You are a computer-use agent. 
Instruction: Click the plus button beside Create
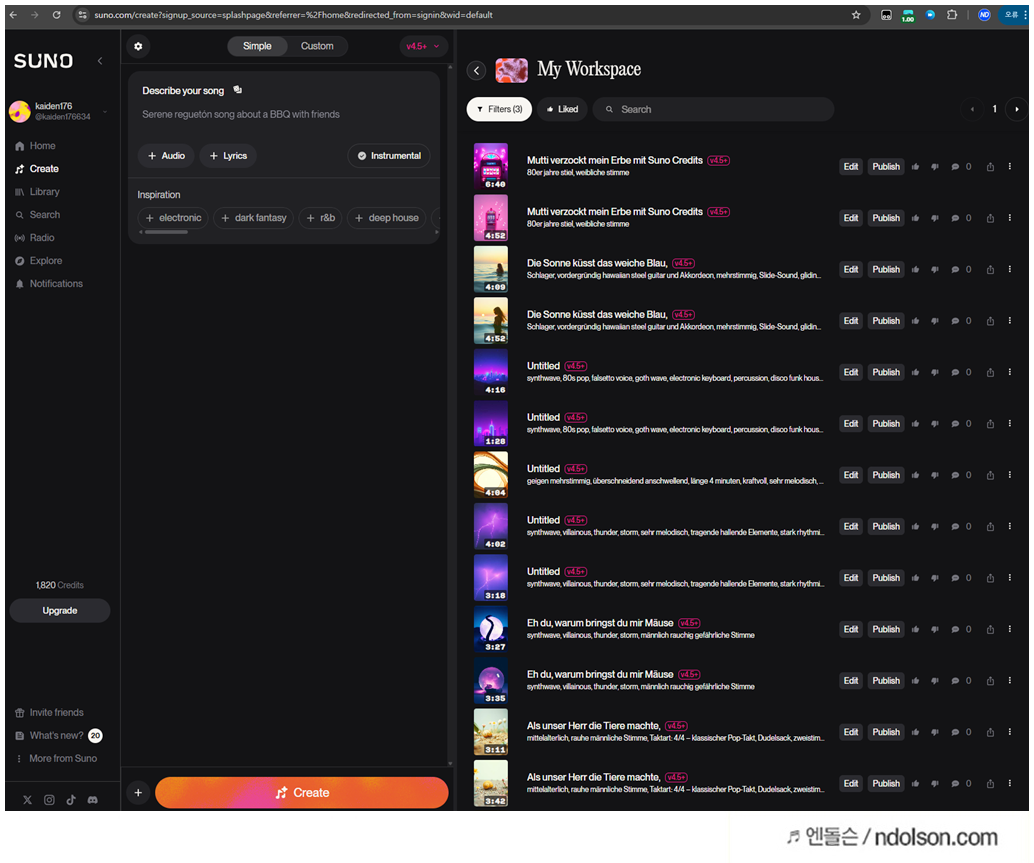138,792
